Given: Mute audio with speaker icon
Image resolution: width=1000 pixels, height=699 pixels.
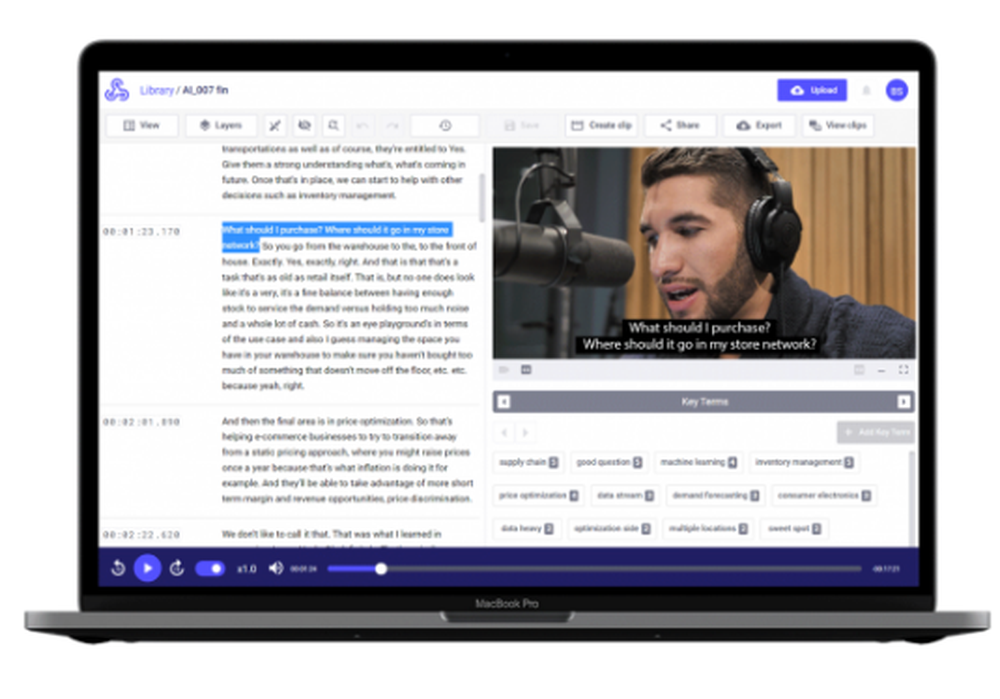Looking at the screenshot, I should 276,568.
